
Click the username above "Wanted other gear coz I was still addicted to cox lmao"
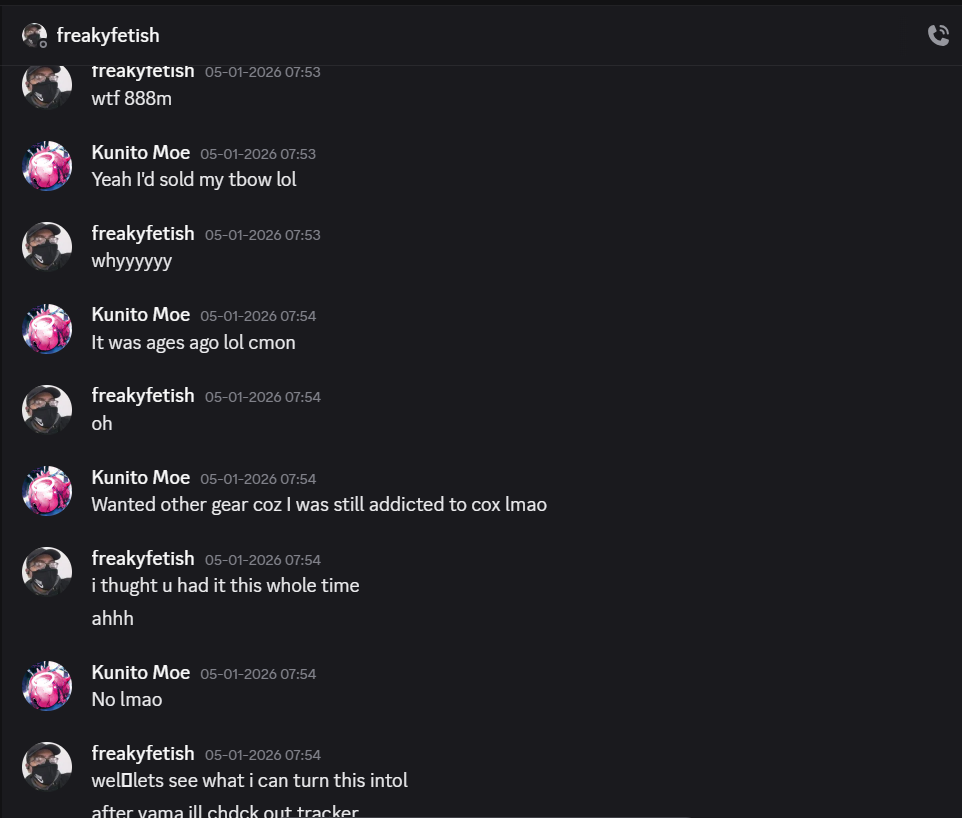pyautogui.click(x=140, y=477)
